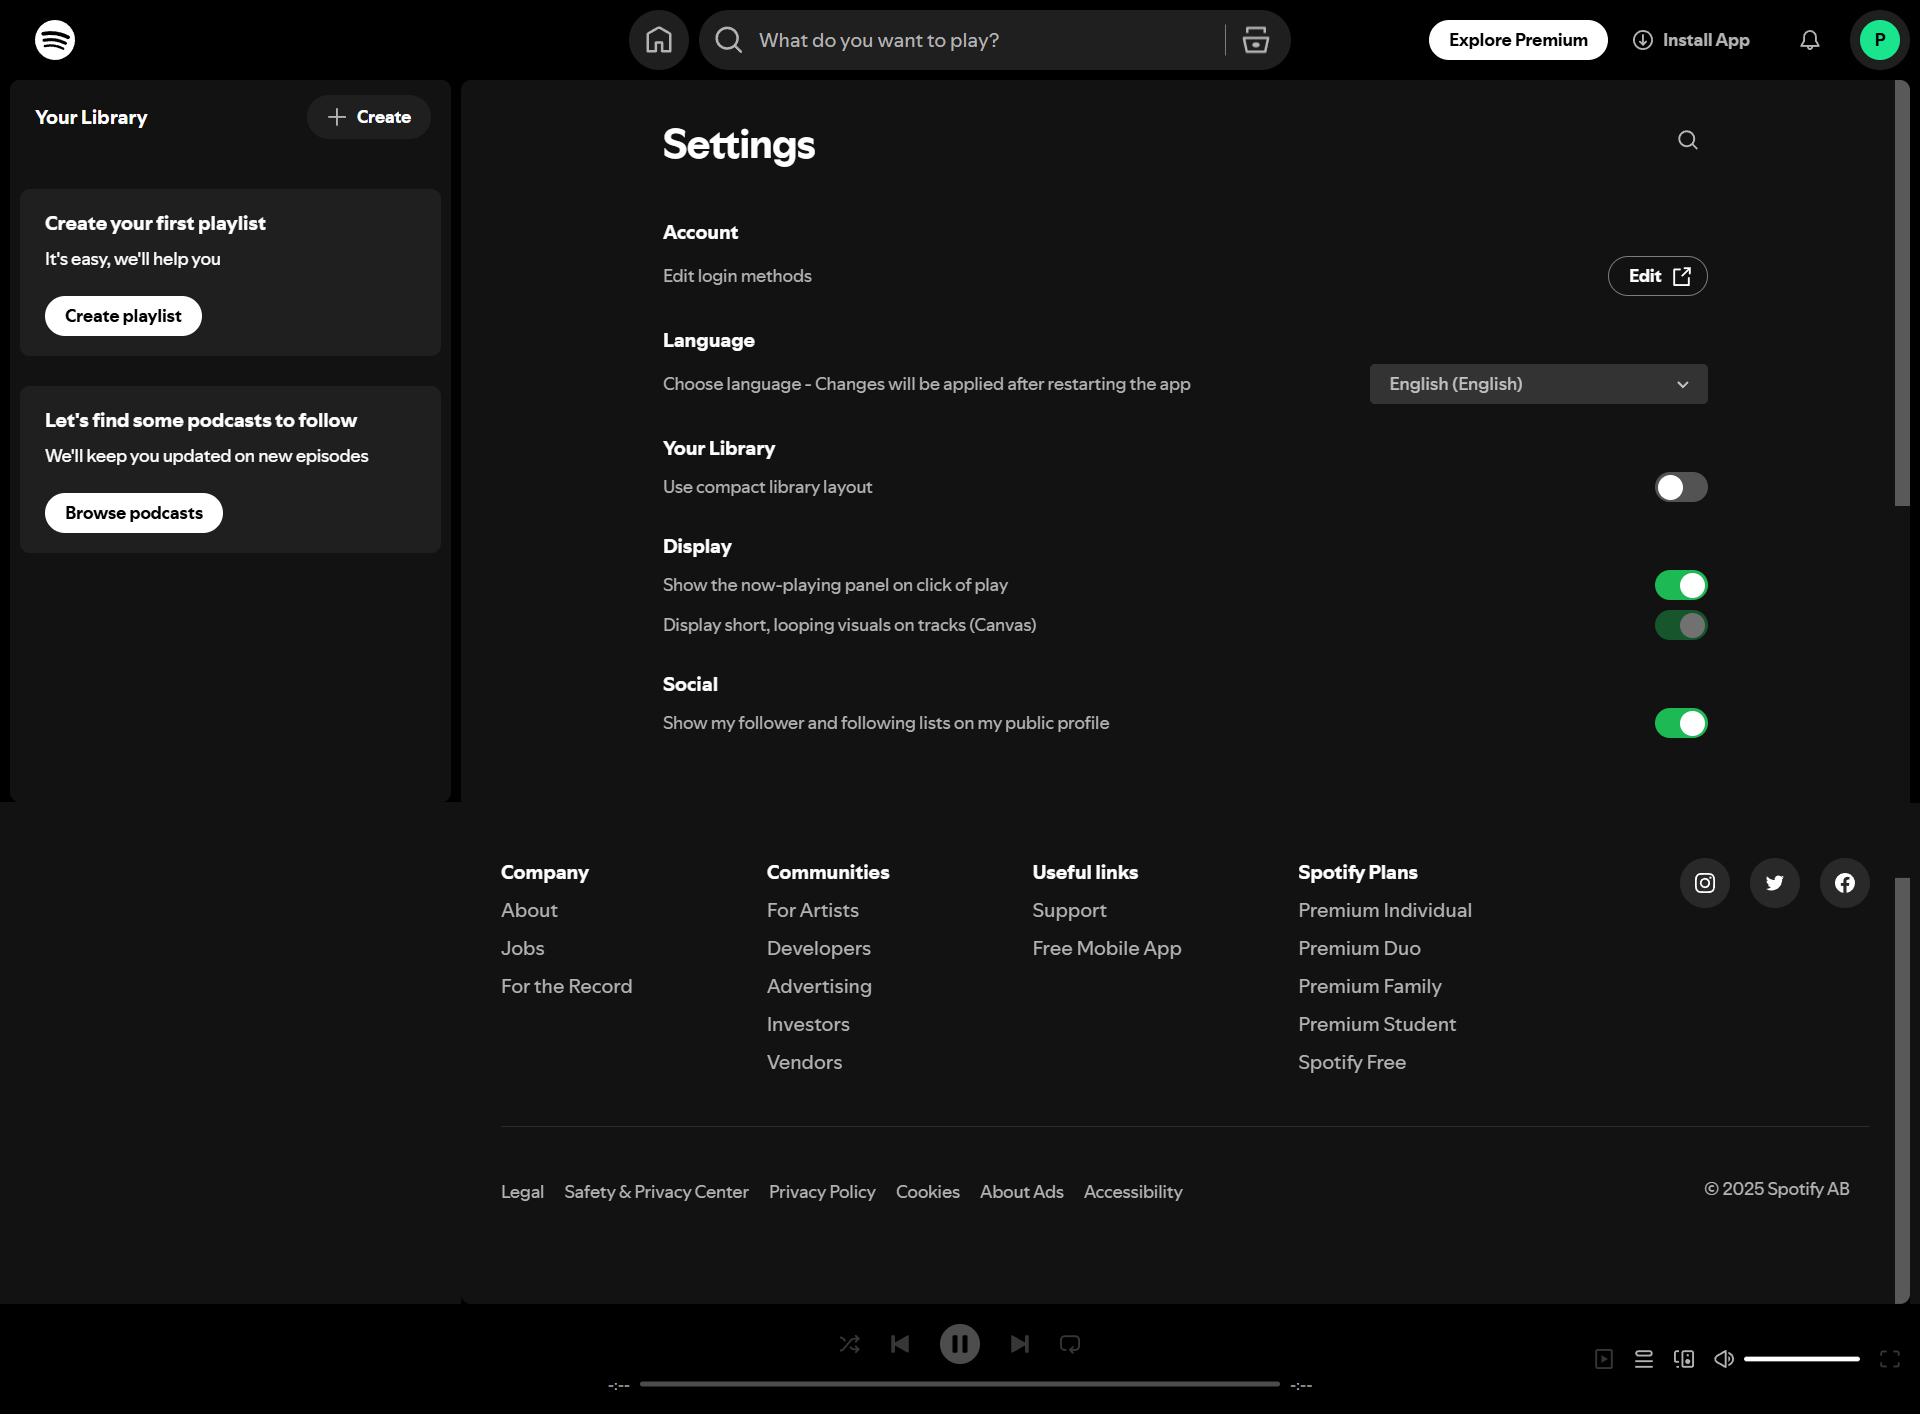Open Spotify Free plan link
The image size is (1920, 1414).
coord(1351,1062)
